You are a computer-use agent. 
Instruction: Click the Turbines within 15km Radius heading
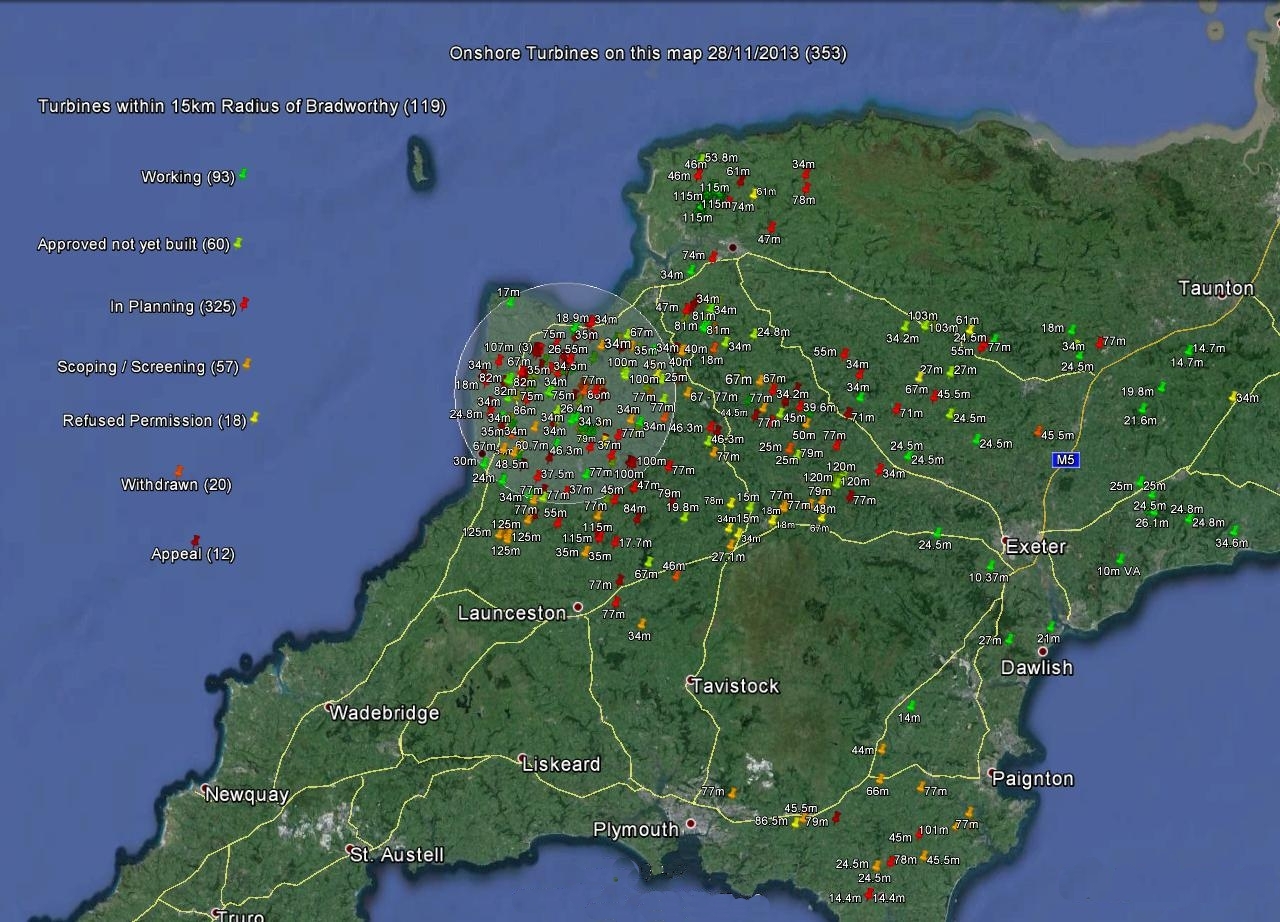[241, 106]
